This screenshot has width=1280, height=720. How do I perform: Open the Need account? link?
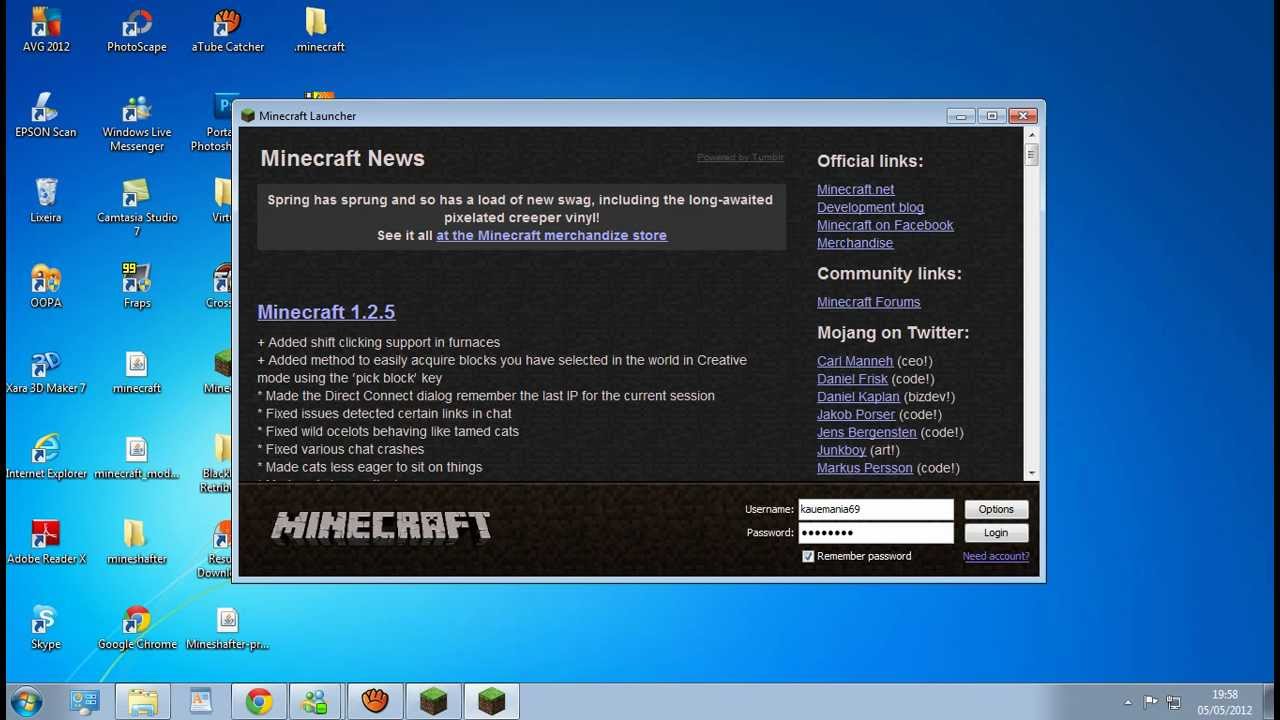click(x=995, y=556)
